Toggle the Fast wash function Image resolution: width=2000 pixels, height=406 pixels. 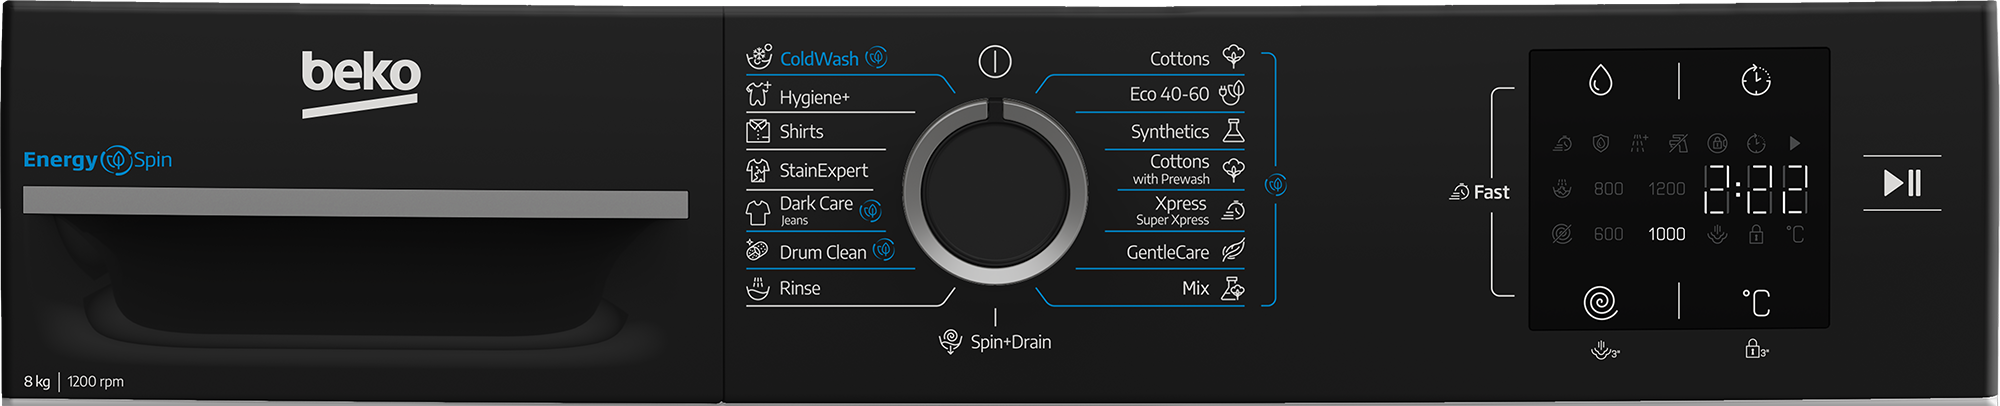[x=1480, y=192]
